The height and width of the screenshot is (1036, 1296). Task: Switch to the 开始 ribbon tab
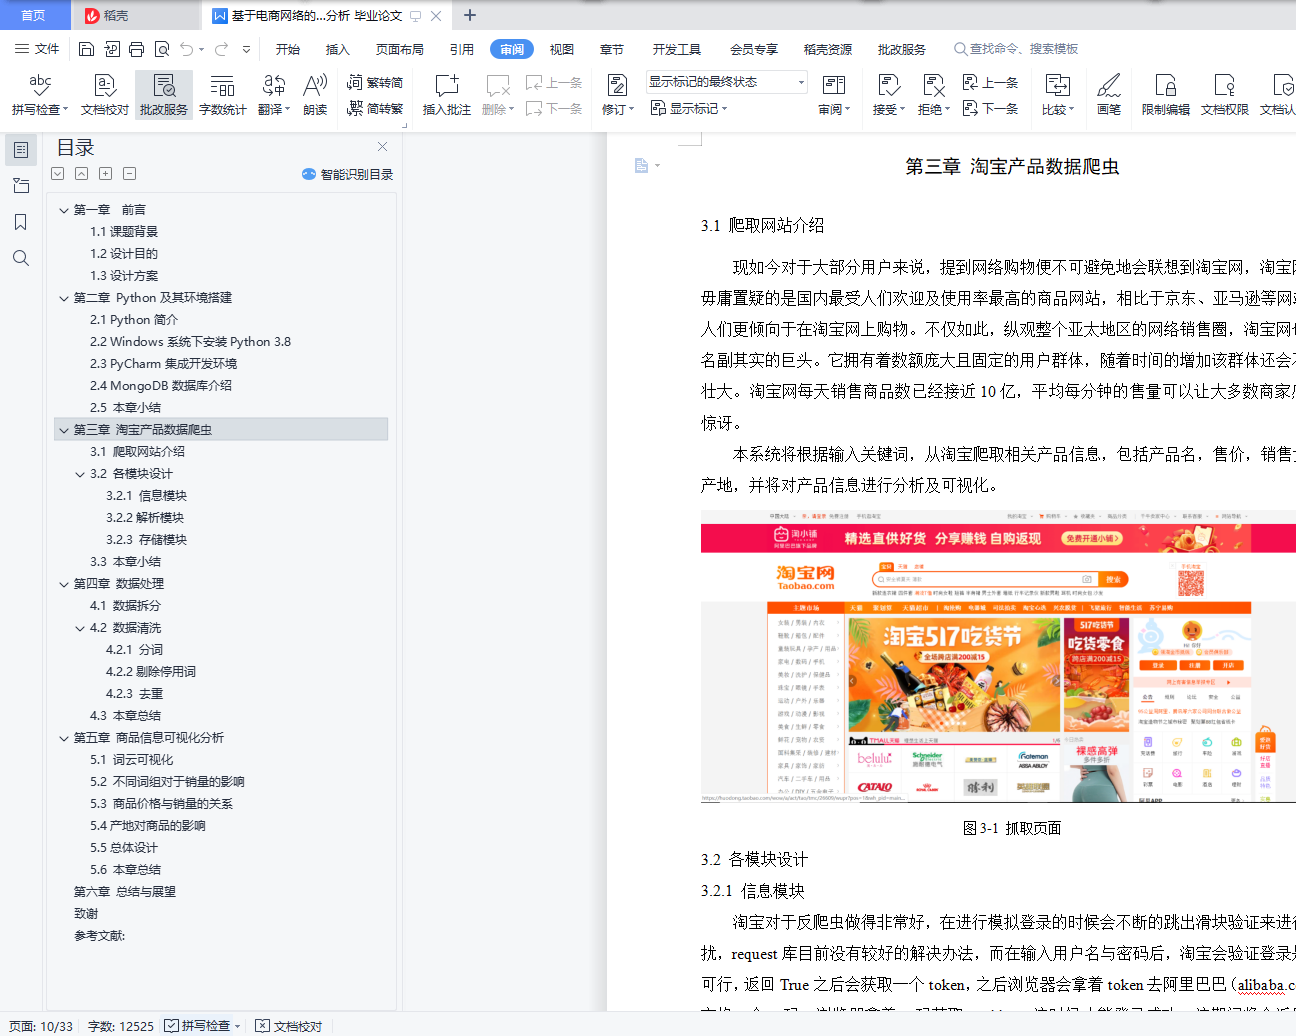pyautogui.click(x=288, y=49)
